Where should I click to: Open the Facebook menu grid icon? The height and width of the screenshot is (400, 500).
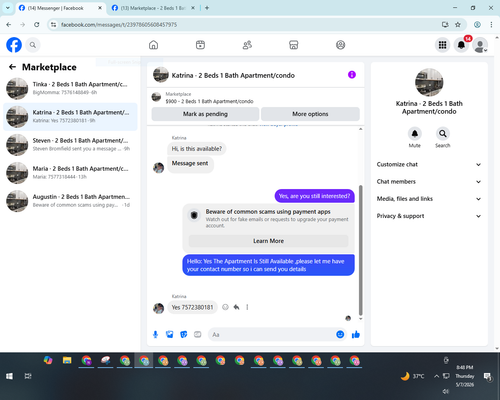442,45
